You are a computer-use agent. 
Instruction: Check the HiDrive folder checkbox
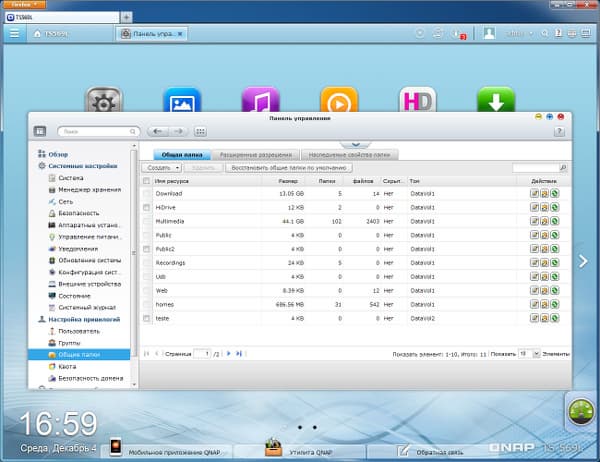pyautogui.click(x=147, y=206)
